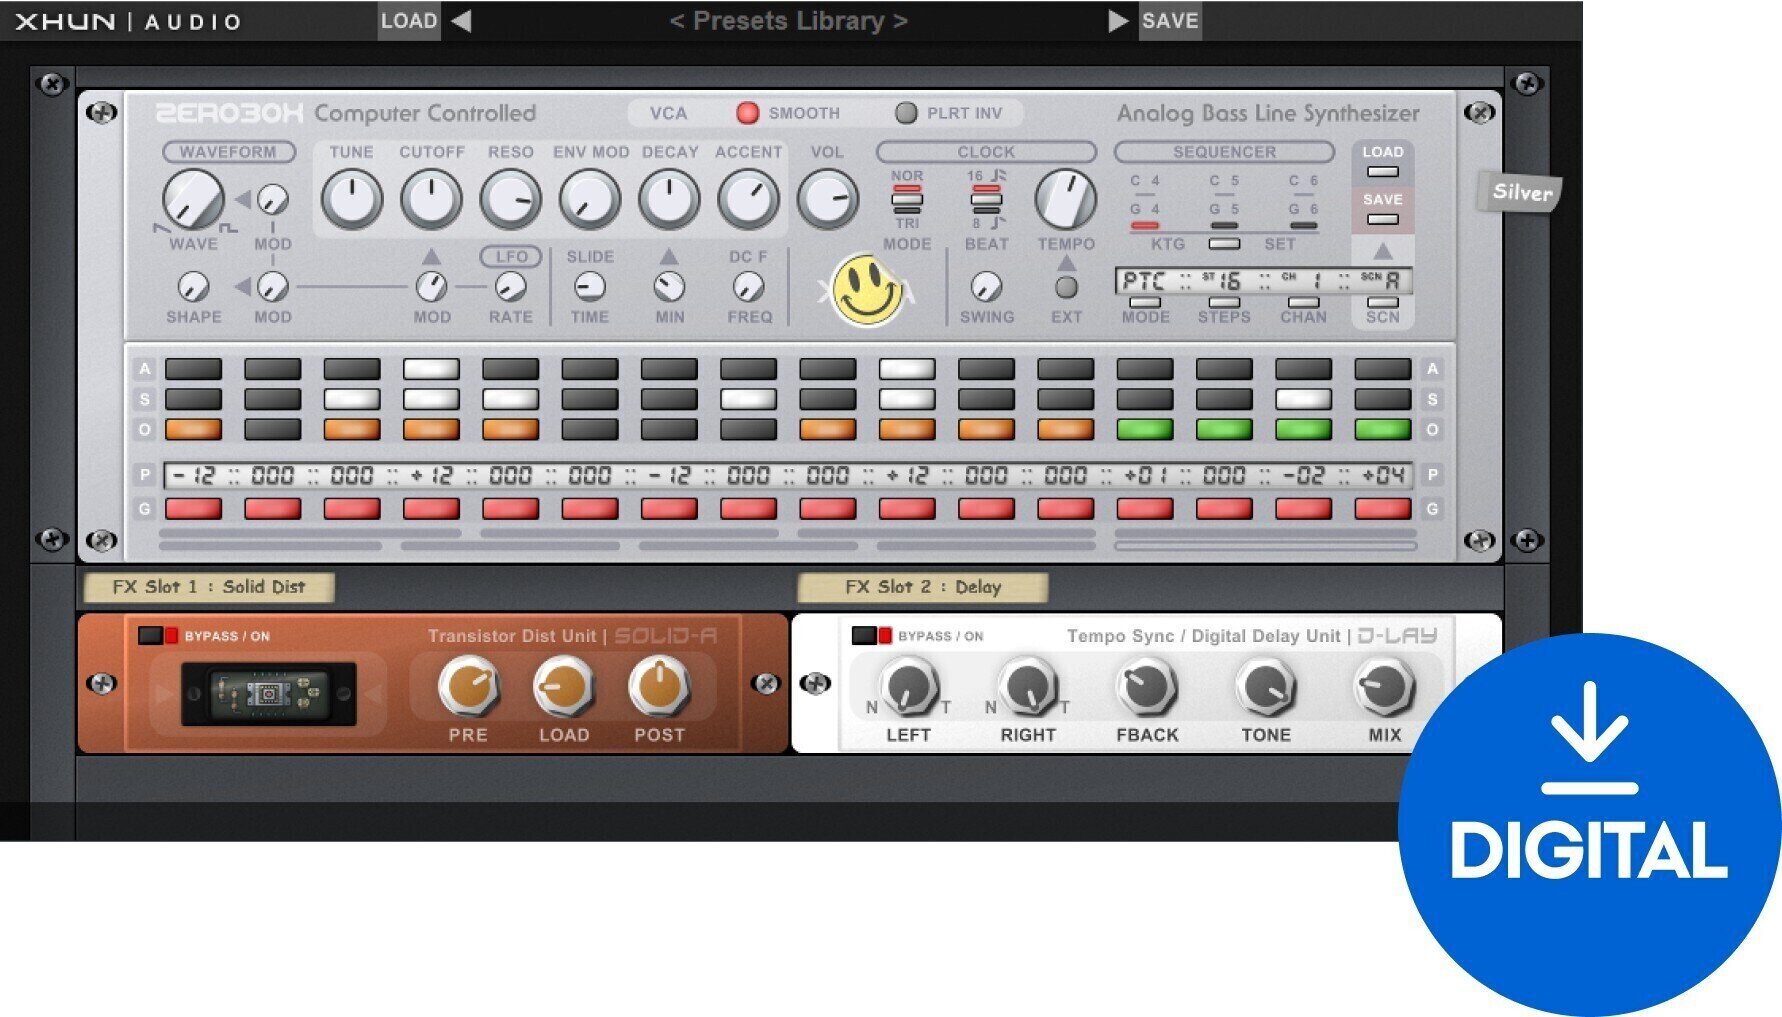Enable the VCA Smooth option
The height and width of the screenshot is (1017, 1782).
tap(748, 113)
